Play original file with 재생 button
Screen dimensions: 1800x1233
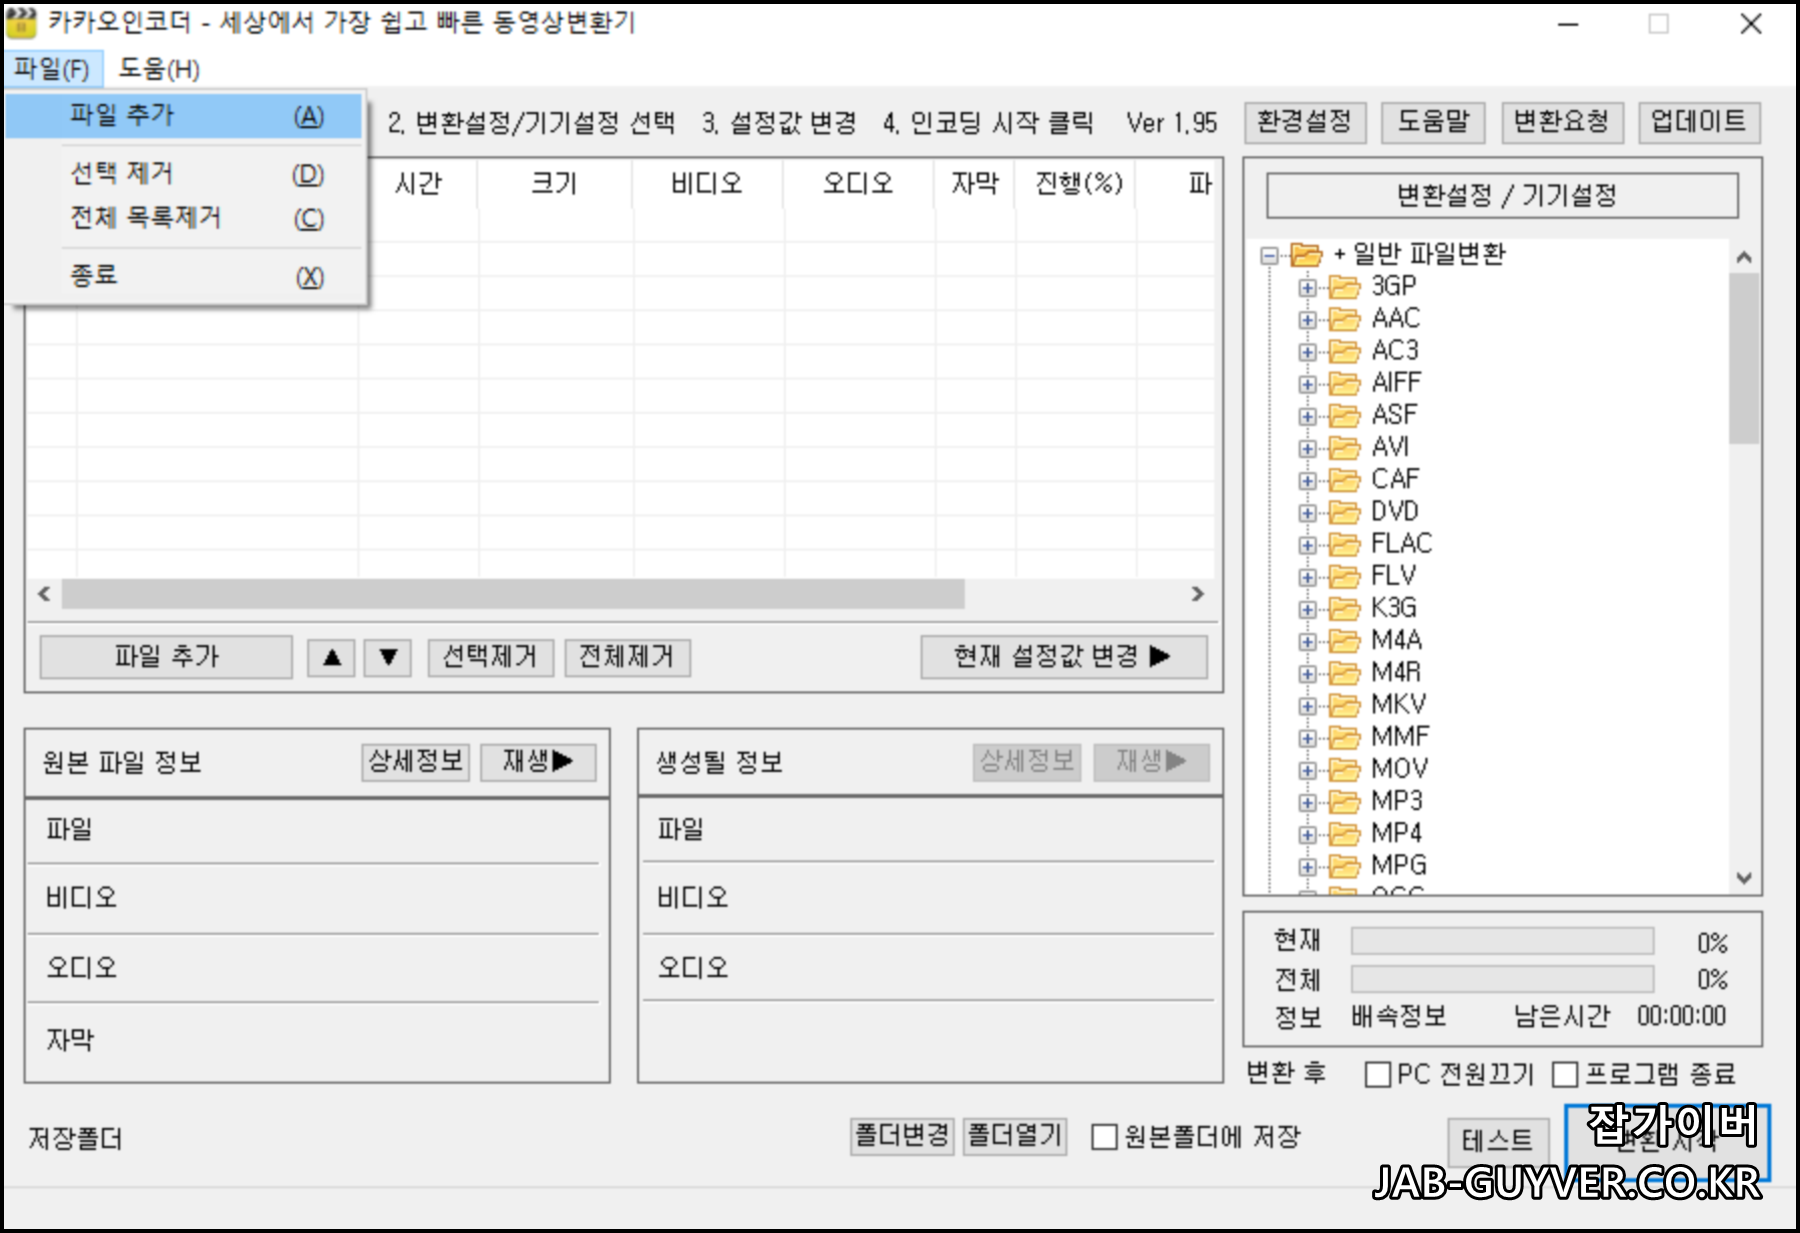coord(538,762)
